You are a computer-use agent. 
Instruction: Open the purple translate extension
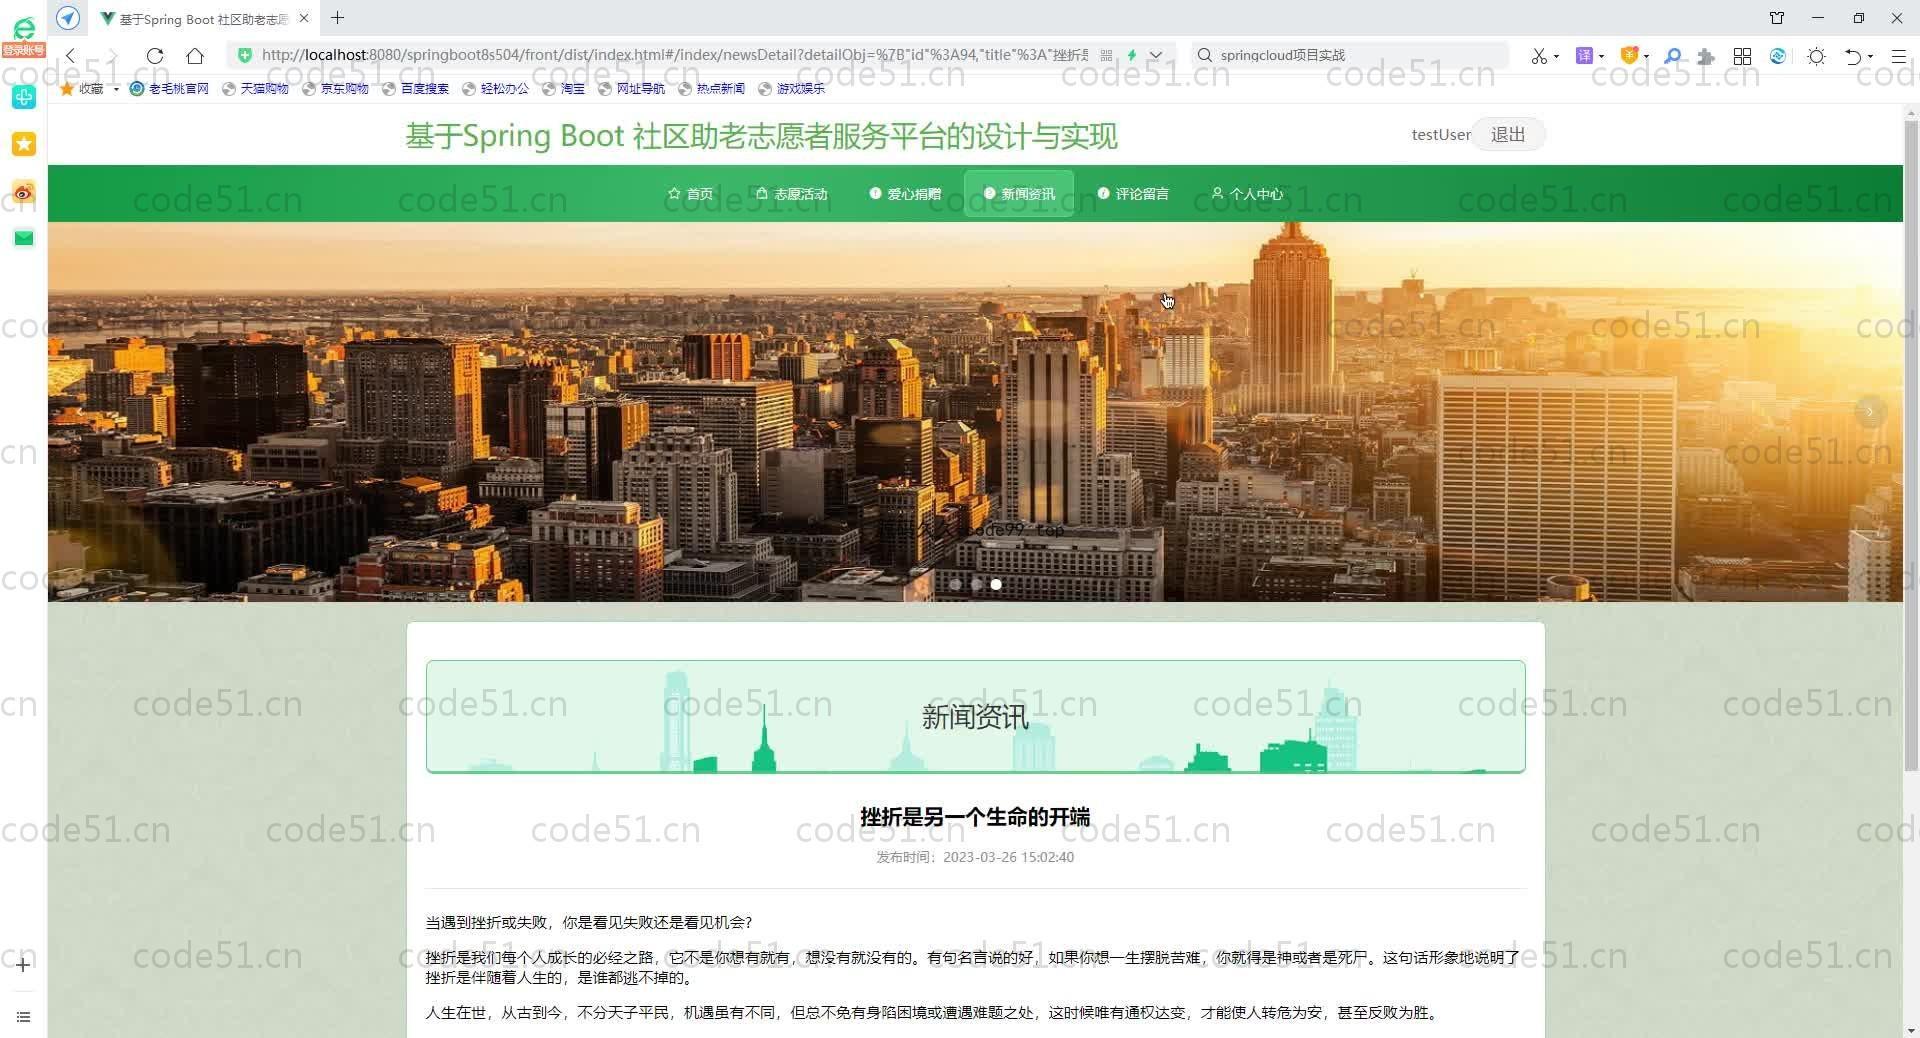coord(1584,56)
